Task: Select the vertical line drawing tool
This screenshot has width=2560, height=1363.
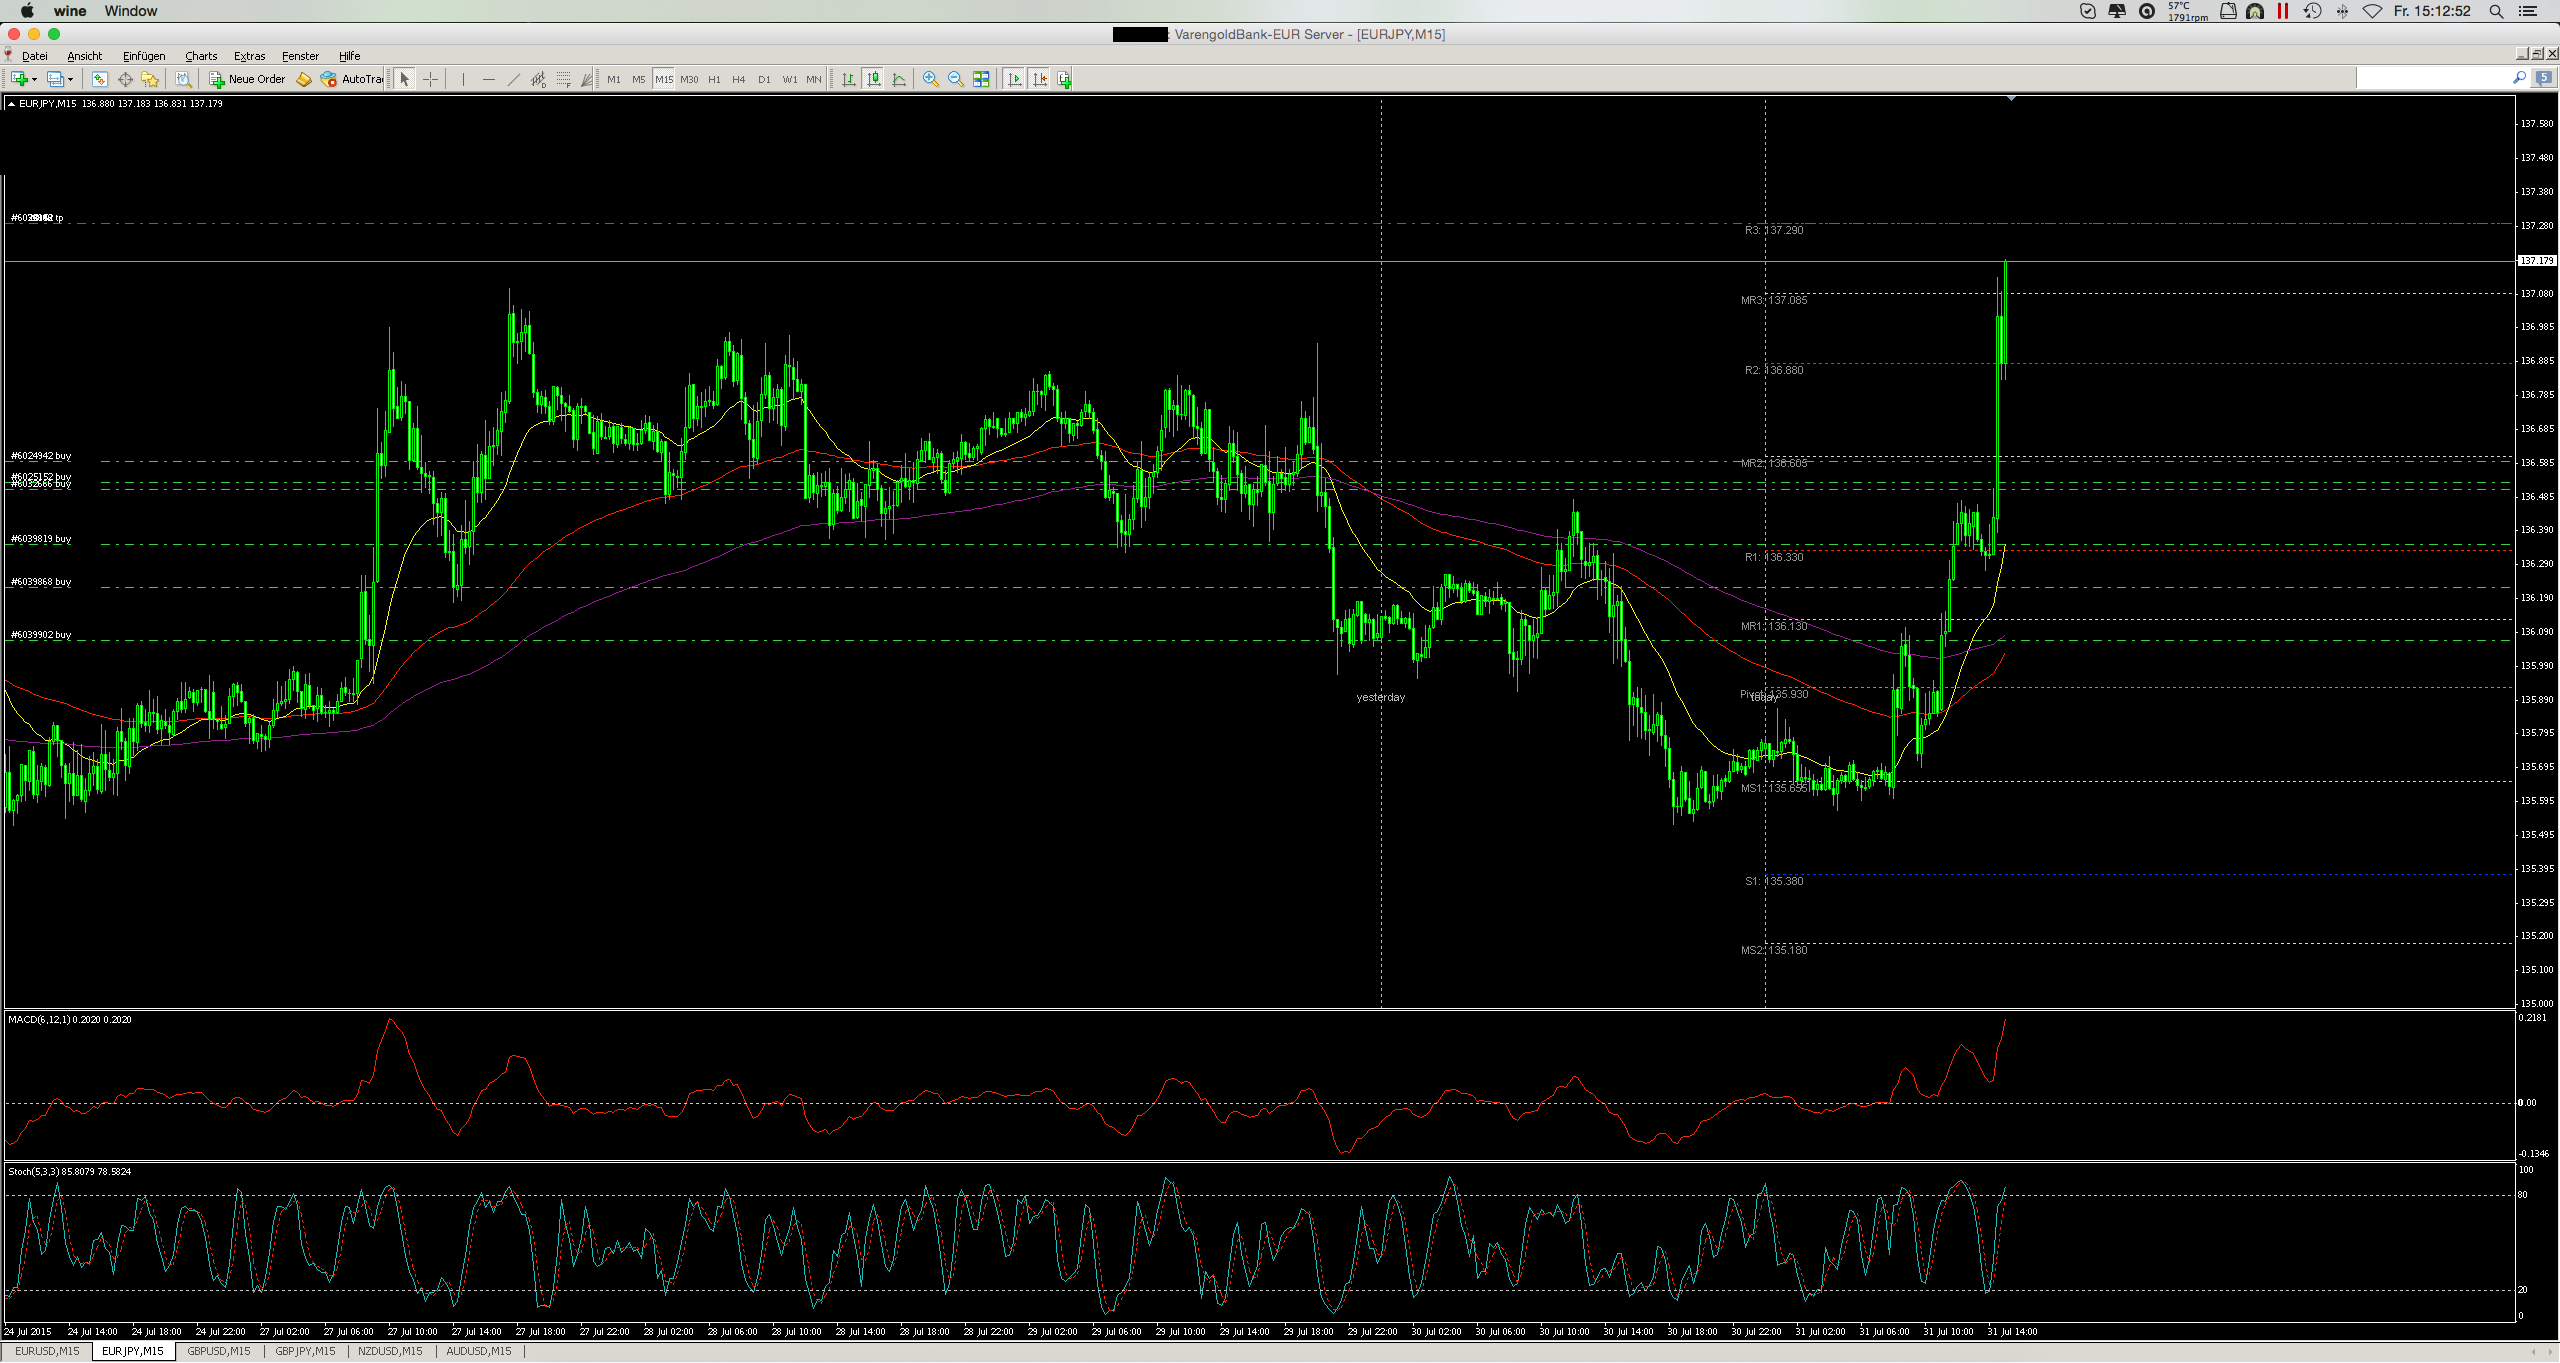Action: (x=462, y=79)
